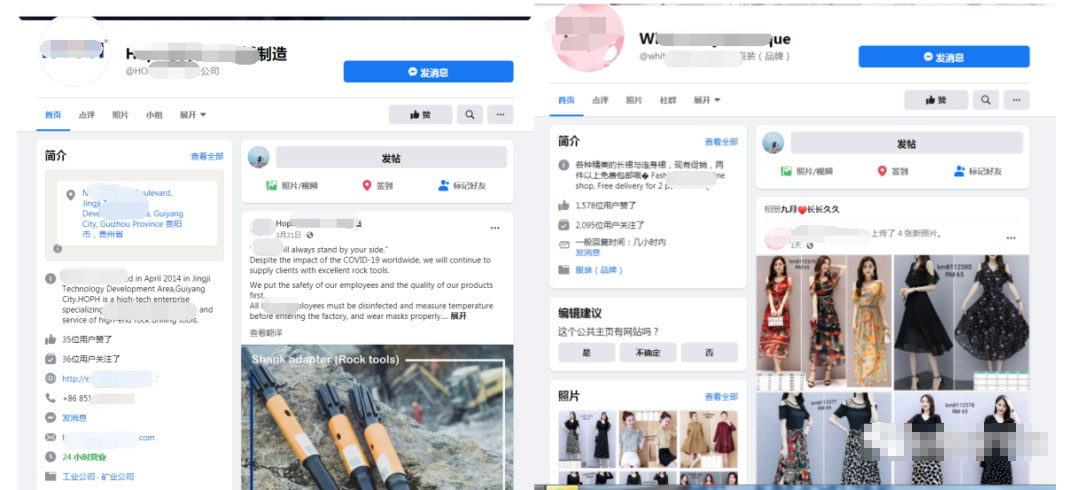Click 发消息 link under the reply time
1080x490 pixels.
tap(588, 253)
